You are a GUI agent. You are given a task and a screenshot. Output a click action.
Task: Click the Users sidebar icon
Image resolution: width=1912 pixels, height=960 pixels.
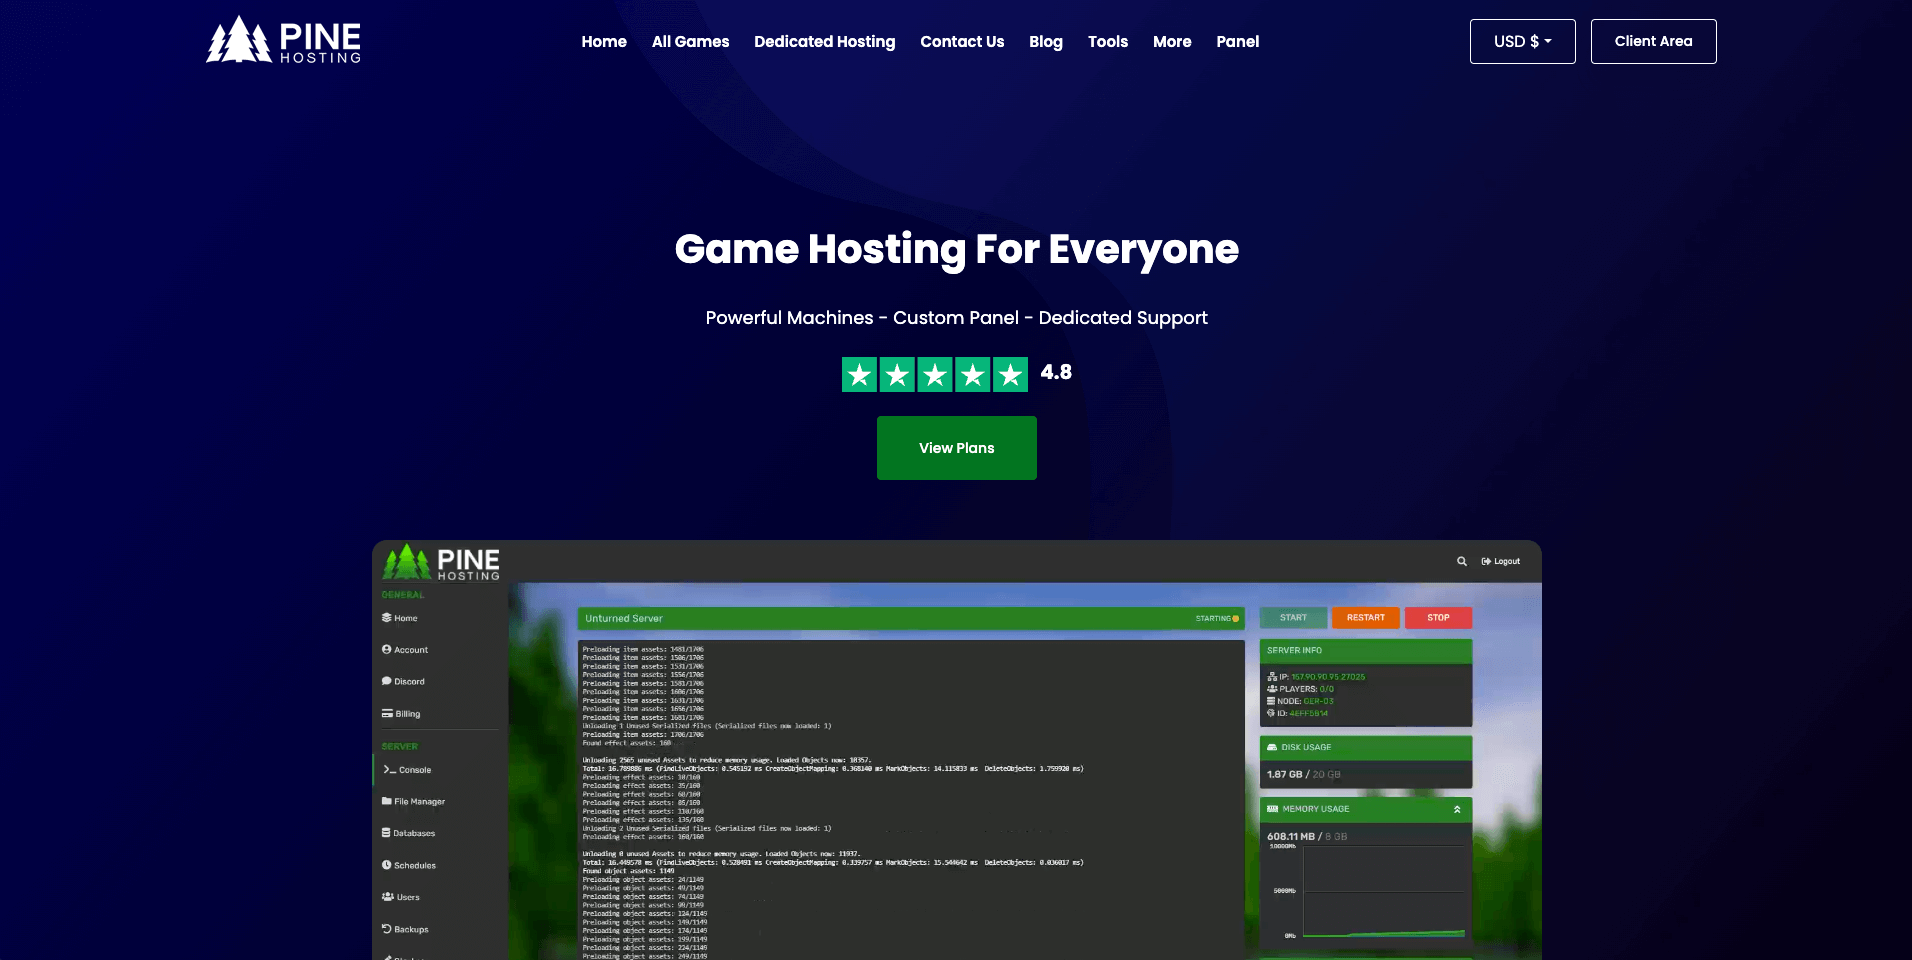tap(387, 897)
